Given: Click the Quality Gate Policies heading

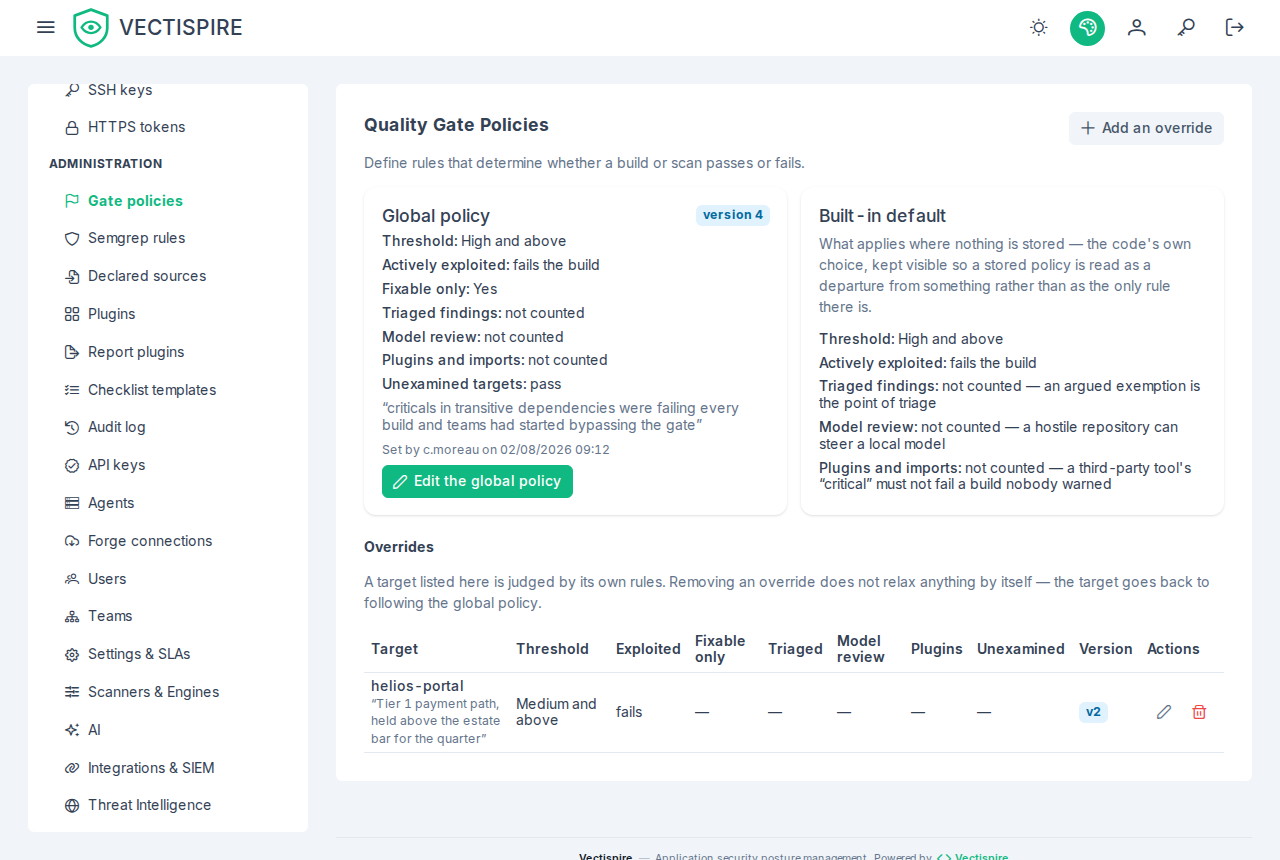Looking at the screenshot, I should point(456,125).
